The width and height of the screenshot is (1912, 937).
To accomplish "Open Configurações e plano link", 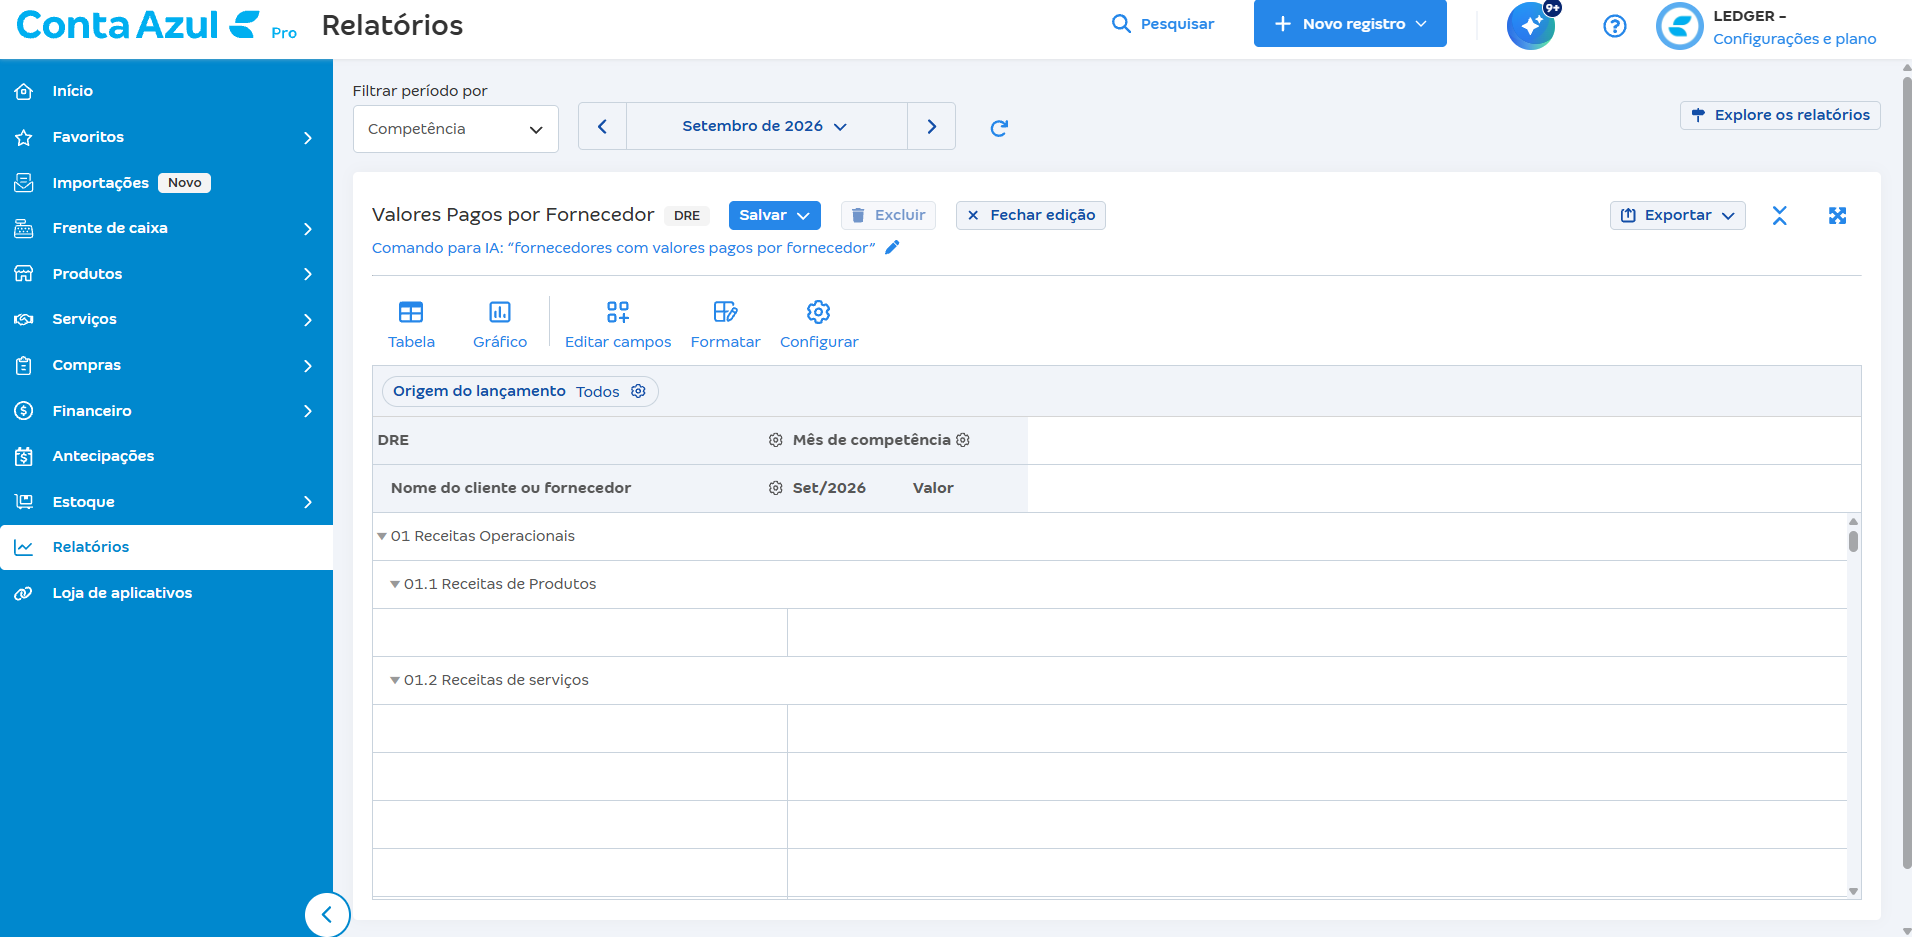I will [1794, 39].
